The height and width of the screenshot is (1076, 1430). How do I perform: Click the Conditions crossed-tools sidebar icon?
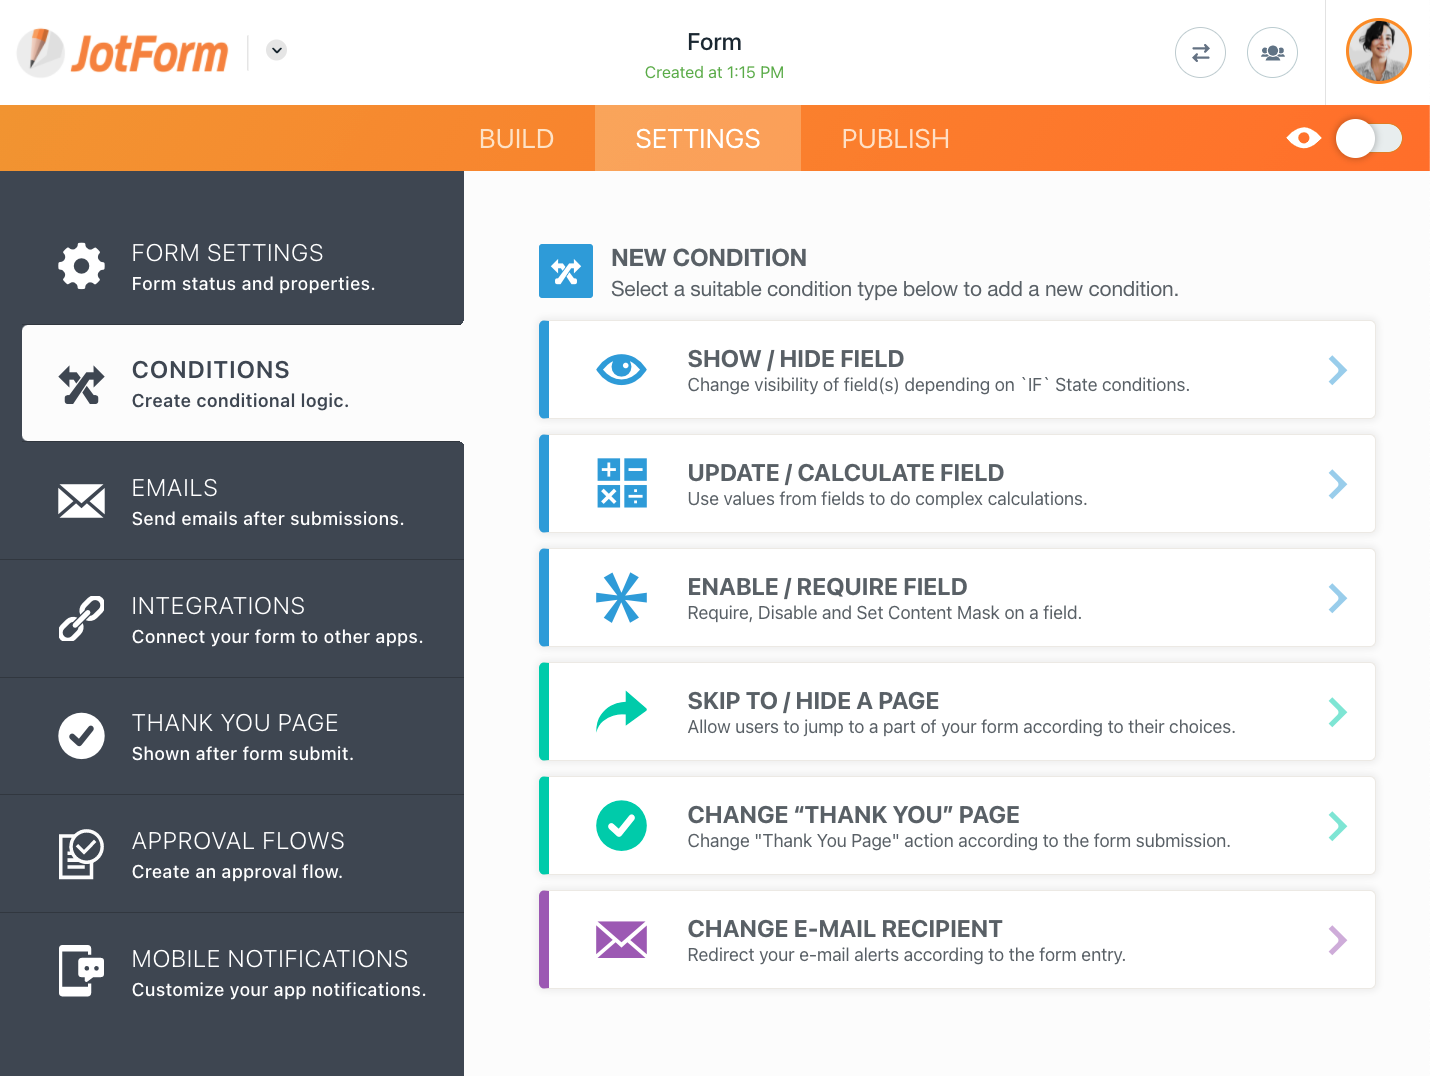pos(81,384)
